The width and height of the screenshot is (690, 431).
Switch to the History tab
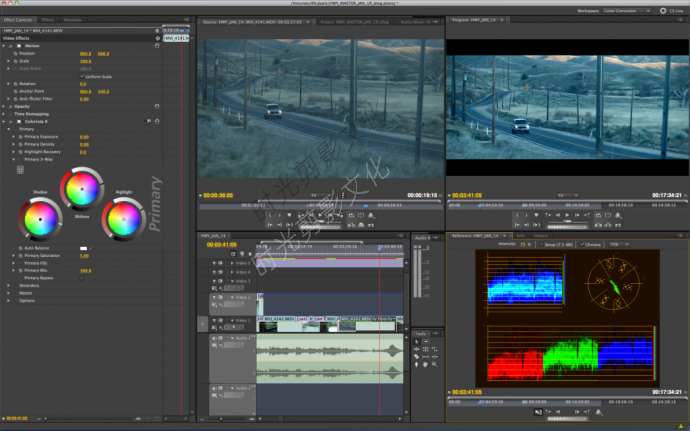tap(540, 236)
